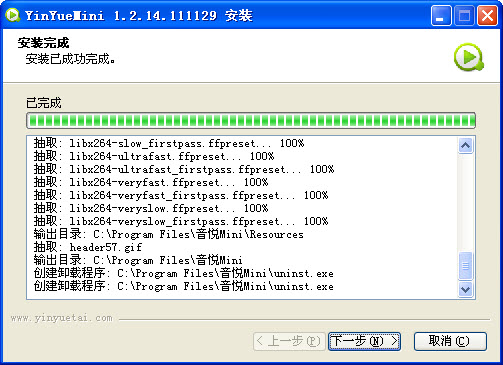
Task: Select log line ending with 音悦Mini\Resources
Action: 169,234
